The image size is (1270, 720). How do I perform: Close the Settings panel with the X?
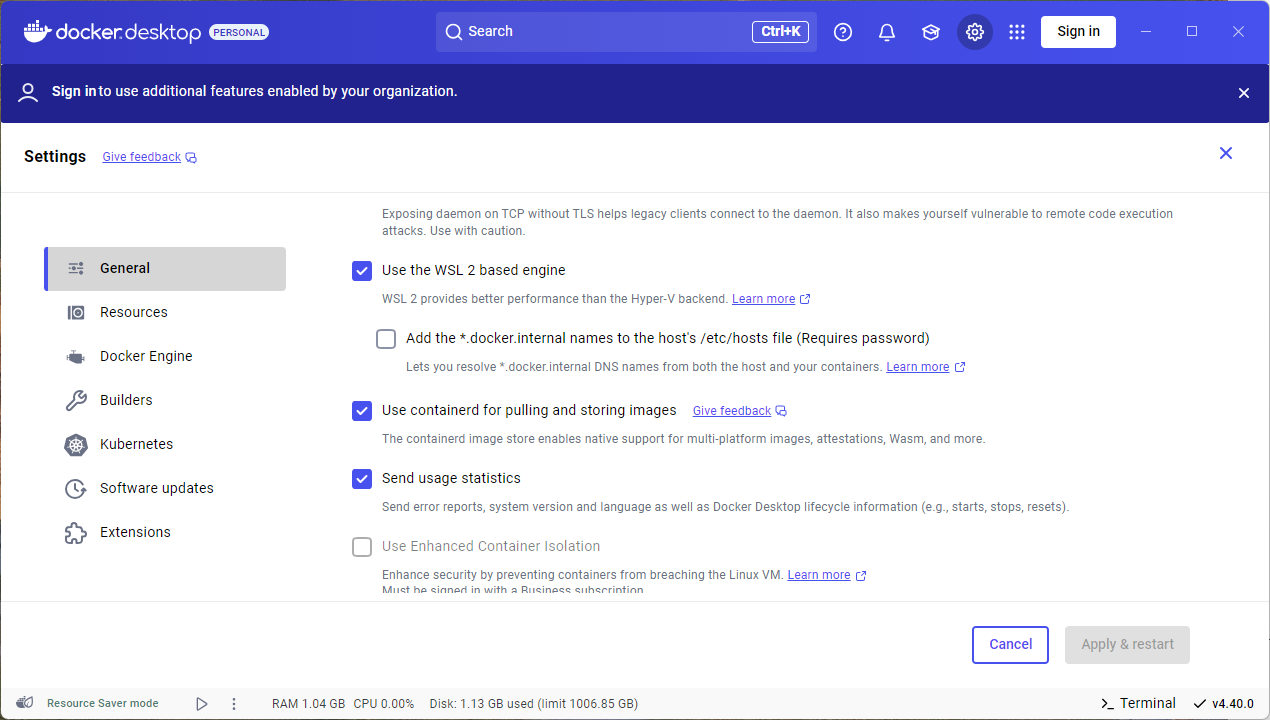[1226, 153]
